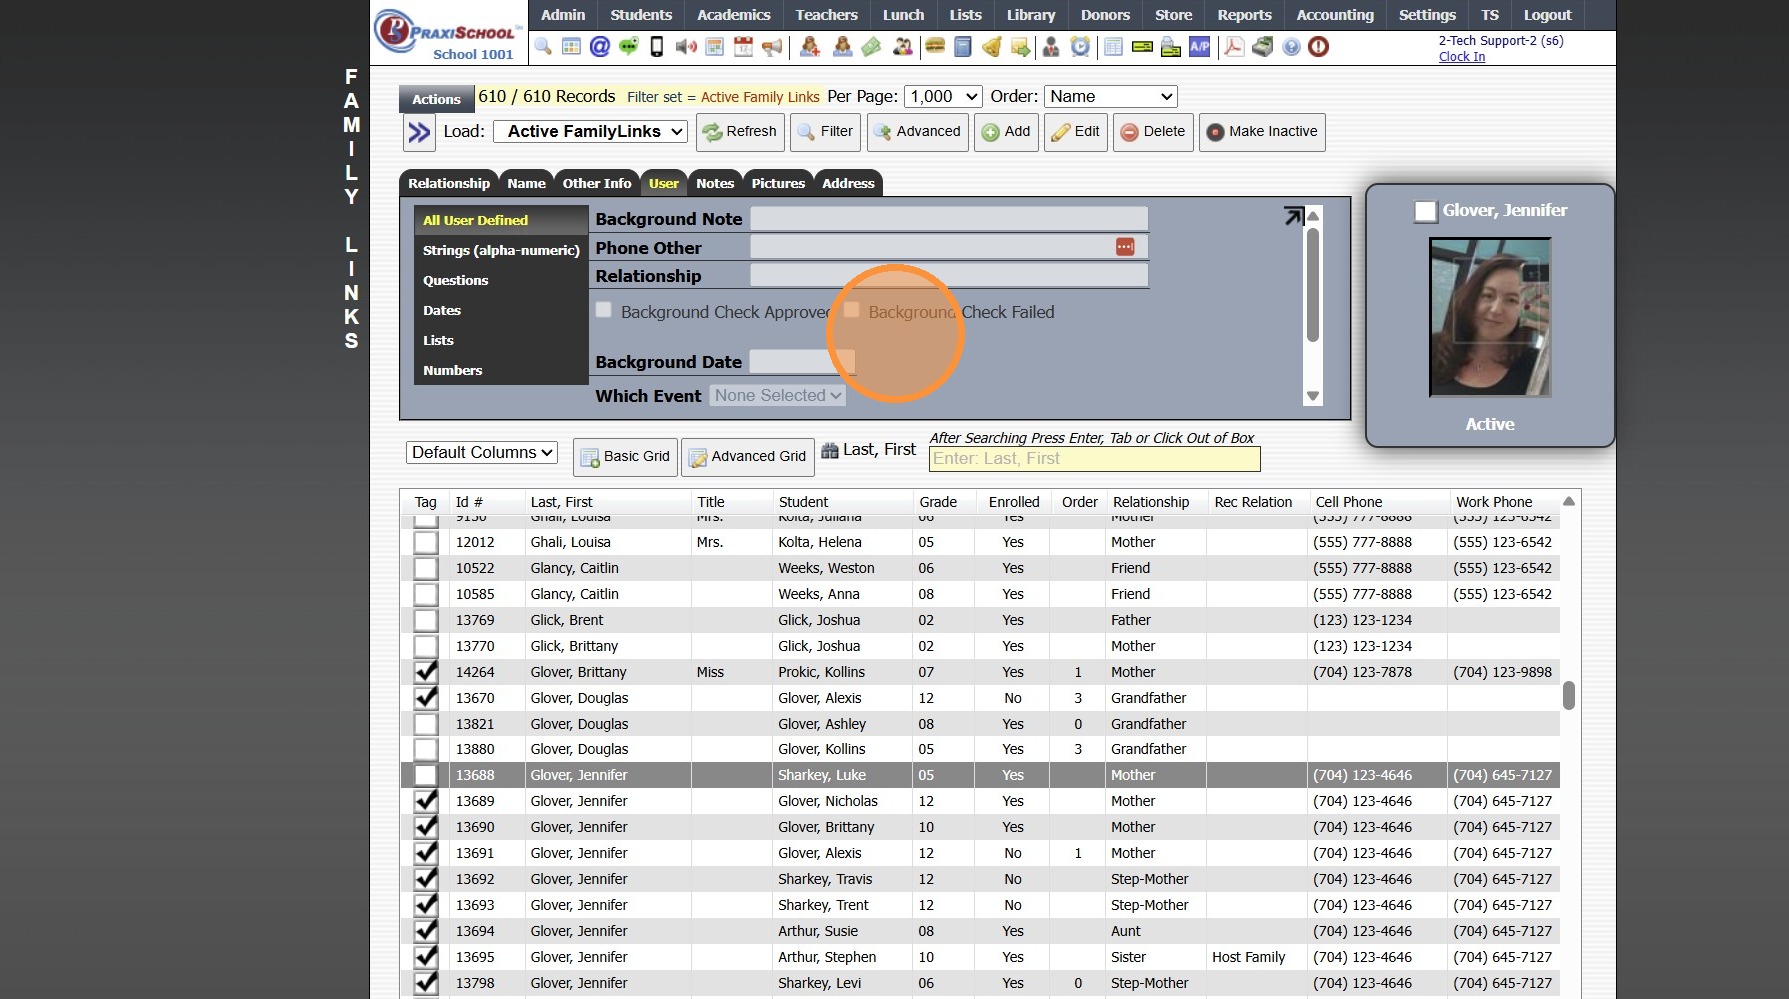Screen dimensions: 1789x999
Task: Untag record 14264 Glover, Brittany
Action: (x=426, y=672)
